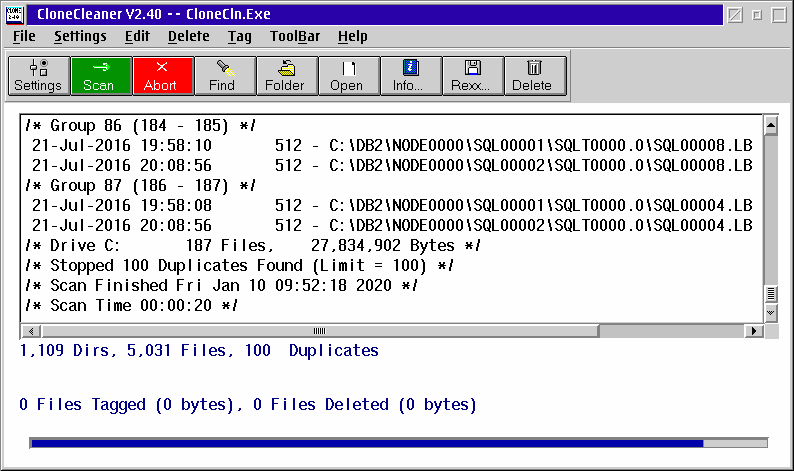794x471 pixels.
Task: Open the Folder toolbar button
Action: (287, 76)
